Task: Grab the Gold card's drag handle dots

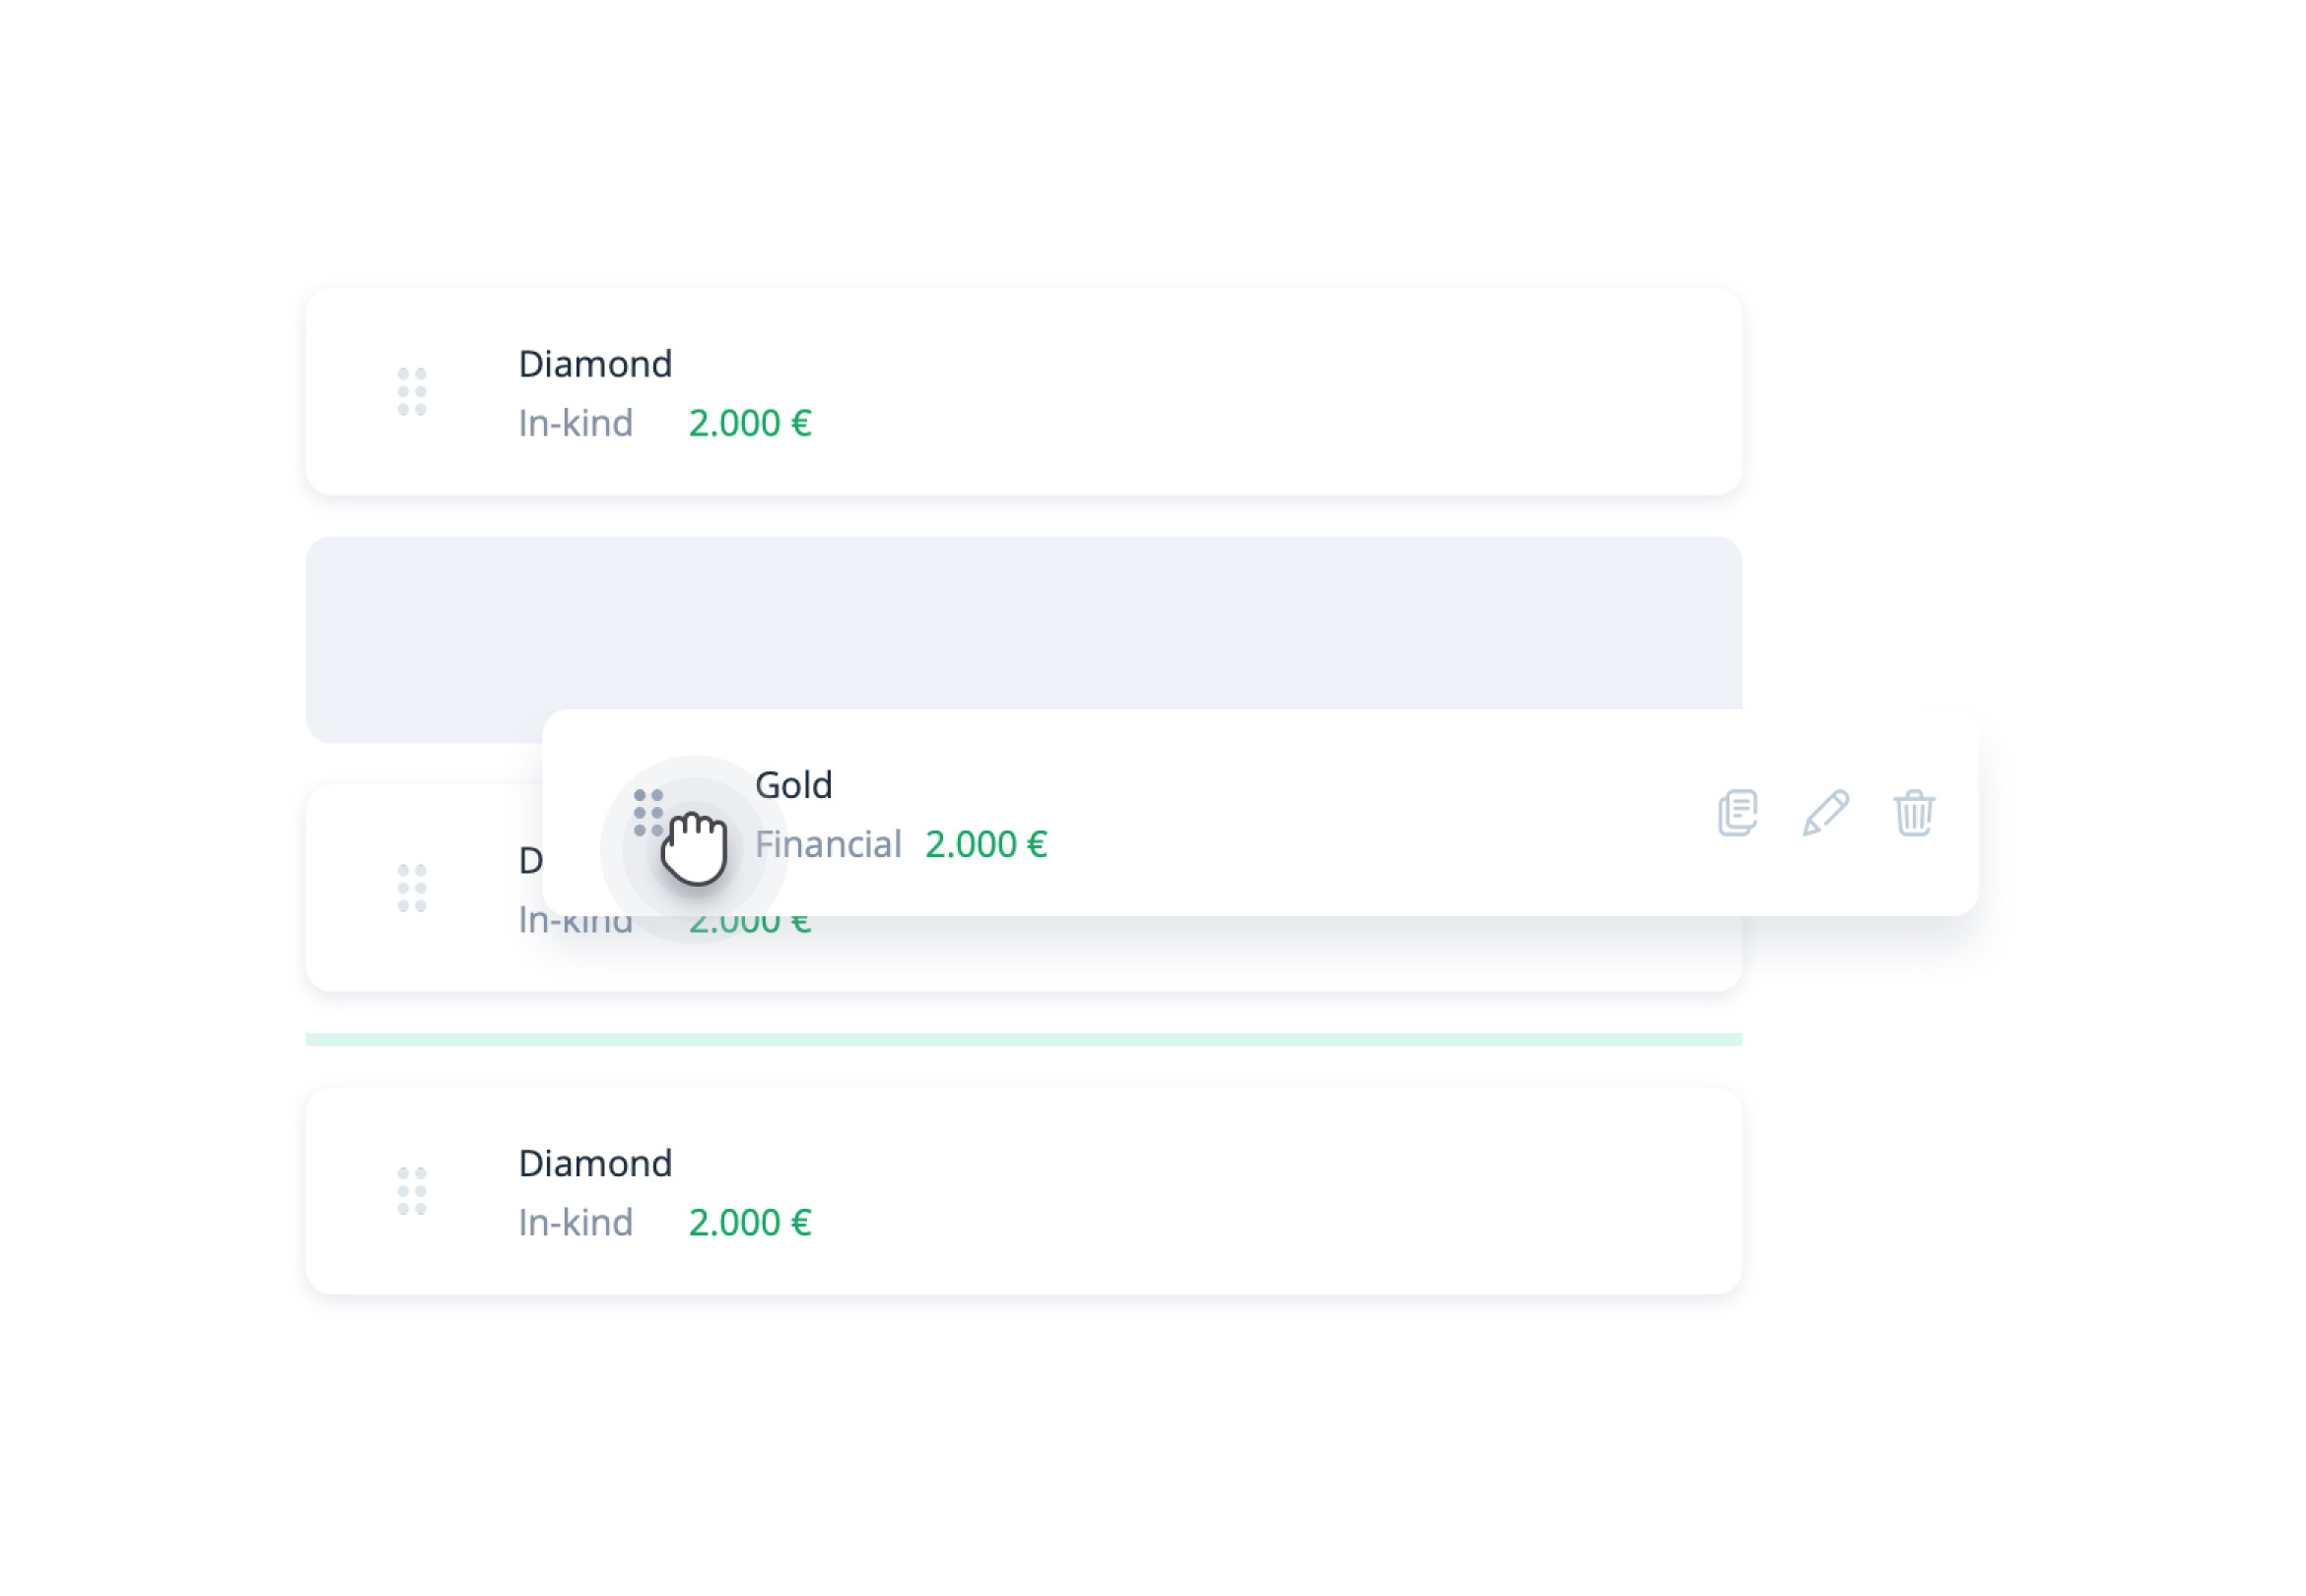Action: click(648, 812)
